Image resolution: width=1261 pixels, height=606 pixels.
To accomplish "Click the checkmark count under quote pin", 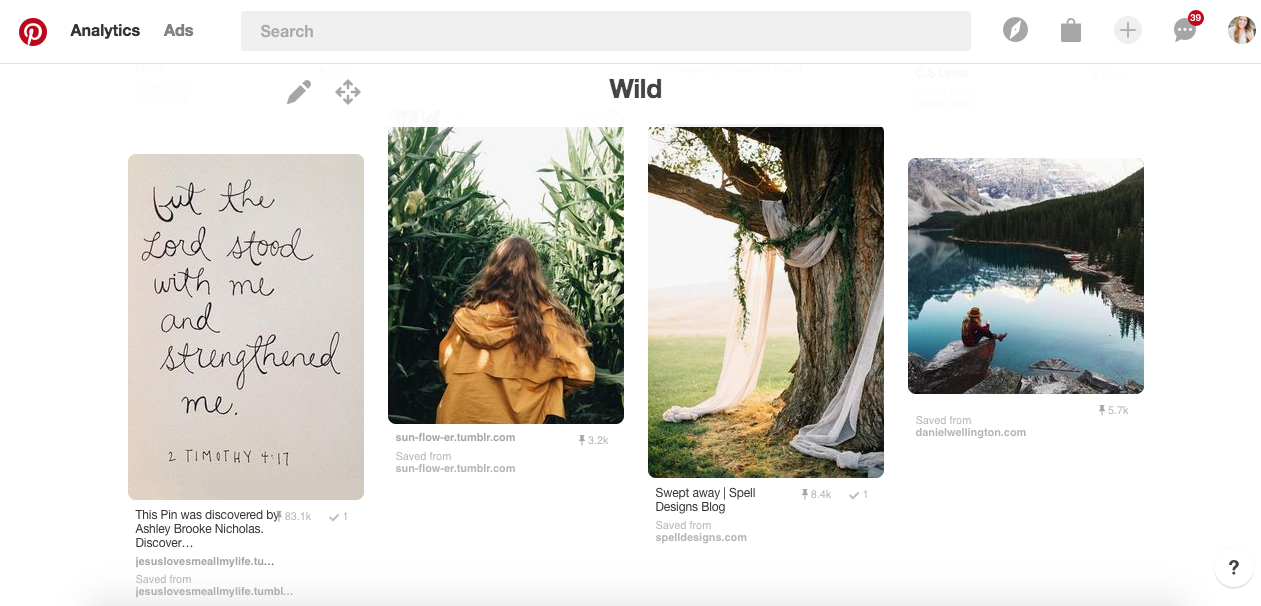I will tap(338, 516).
